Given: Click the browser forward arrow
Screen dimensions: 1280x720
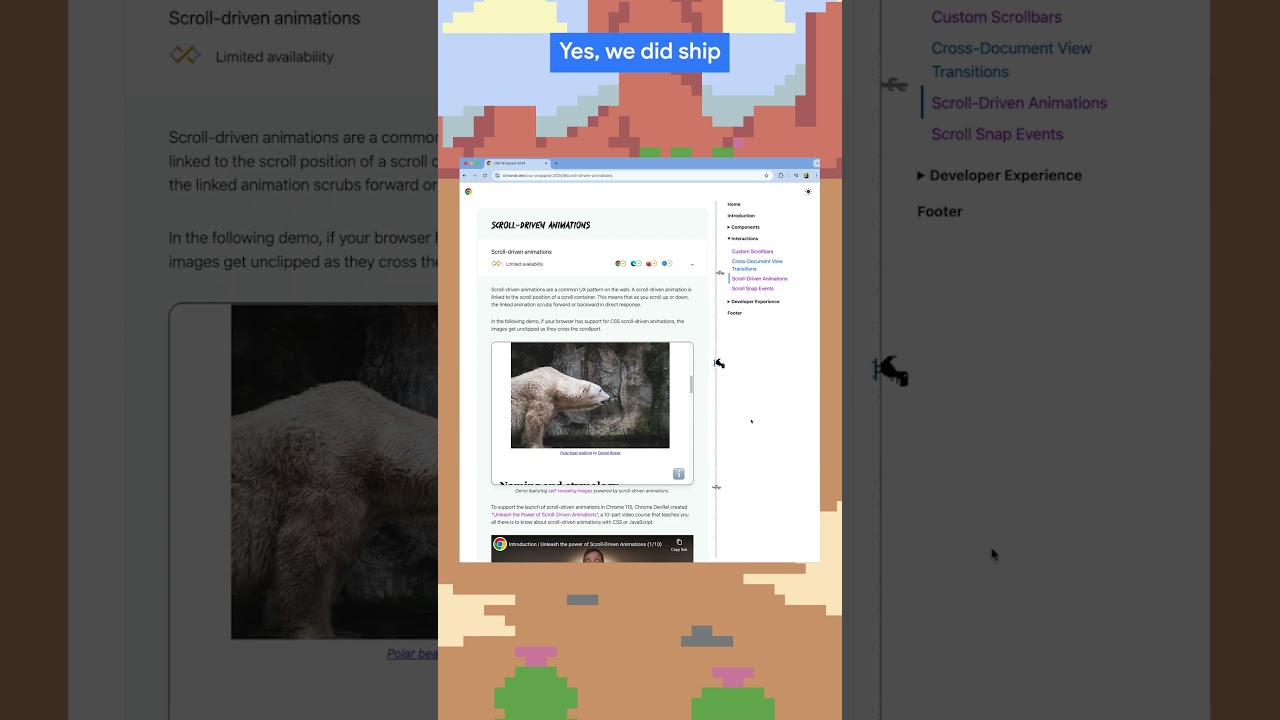Looking at the screenshot, I should point(474,175).
